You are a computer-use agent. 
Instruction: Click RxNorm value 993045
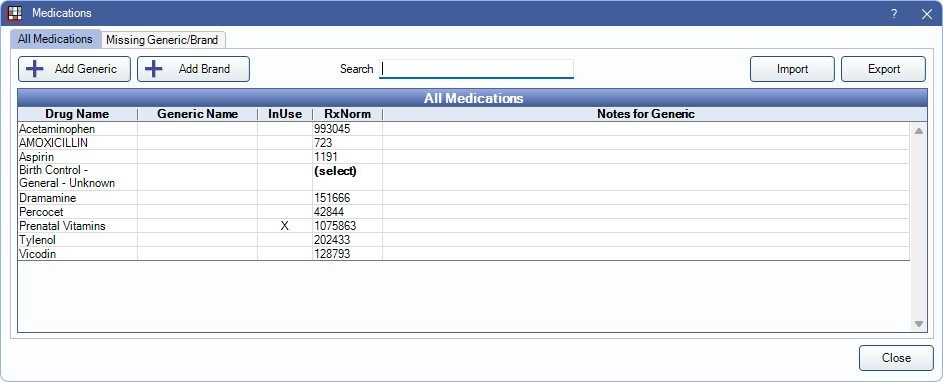pyautogui.click(x=332, y=129)
